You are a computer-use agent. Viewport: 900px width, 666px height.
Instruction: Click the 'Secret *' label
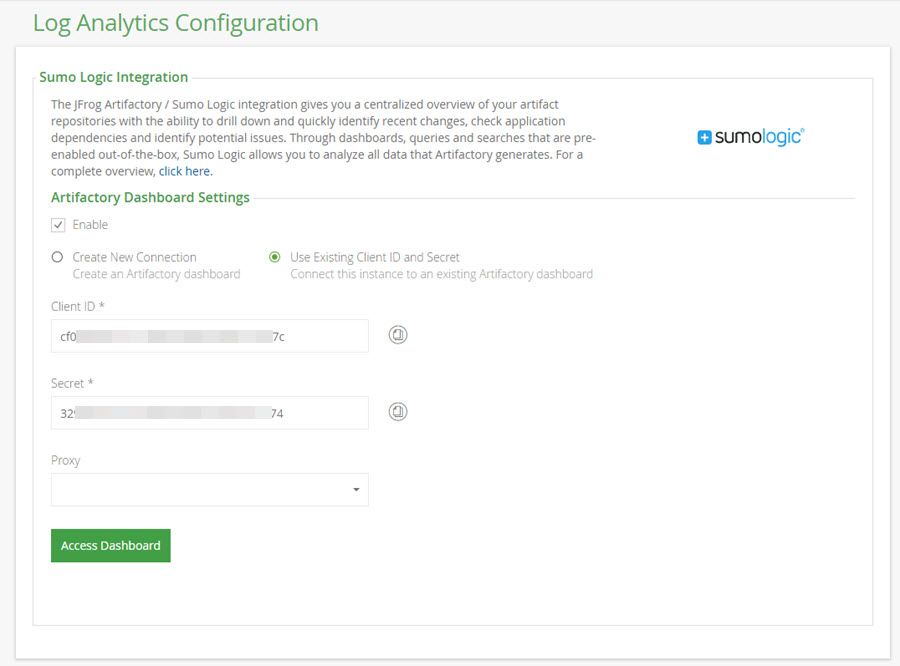click(x=72, y=383)
